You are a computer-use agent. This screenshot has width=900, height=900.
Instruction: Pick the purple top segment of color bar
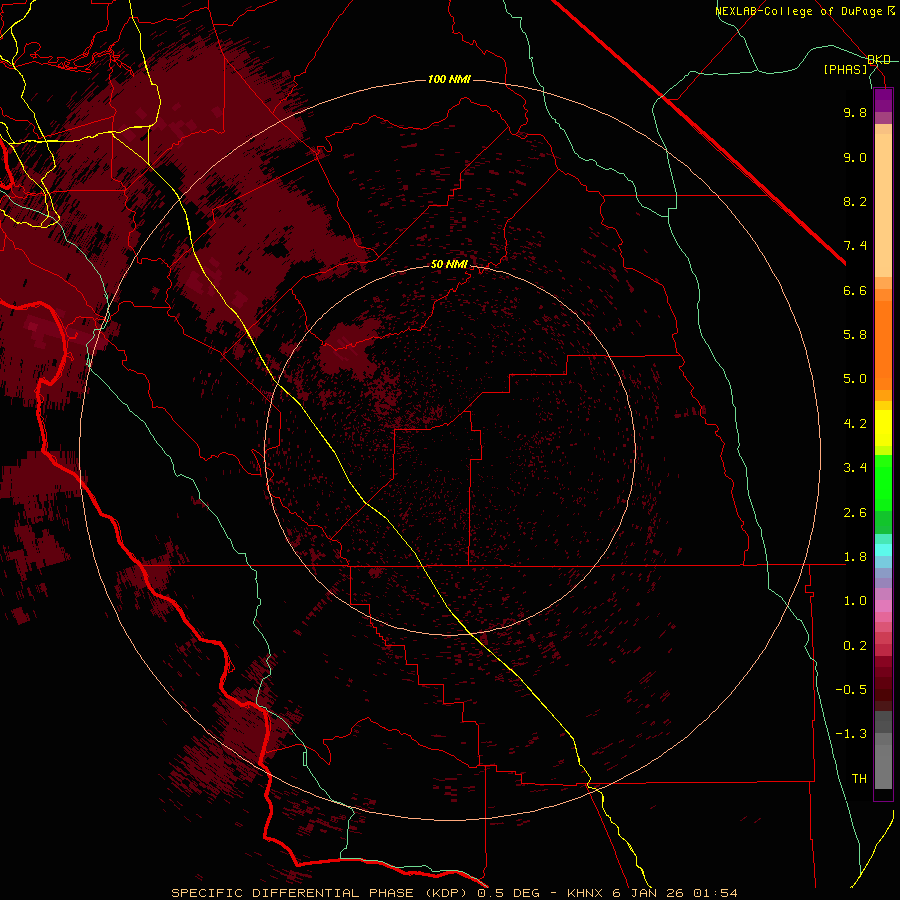[883, 100]
